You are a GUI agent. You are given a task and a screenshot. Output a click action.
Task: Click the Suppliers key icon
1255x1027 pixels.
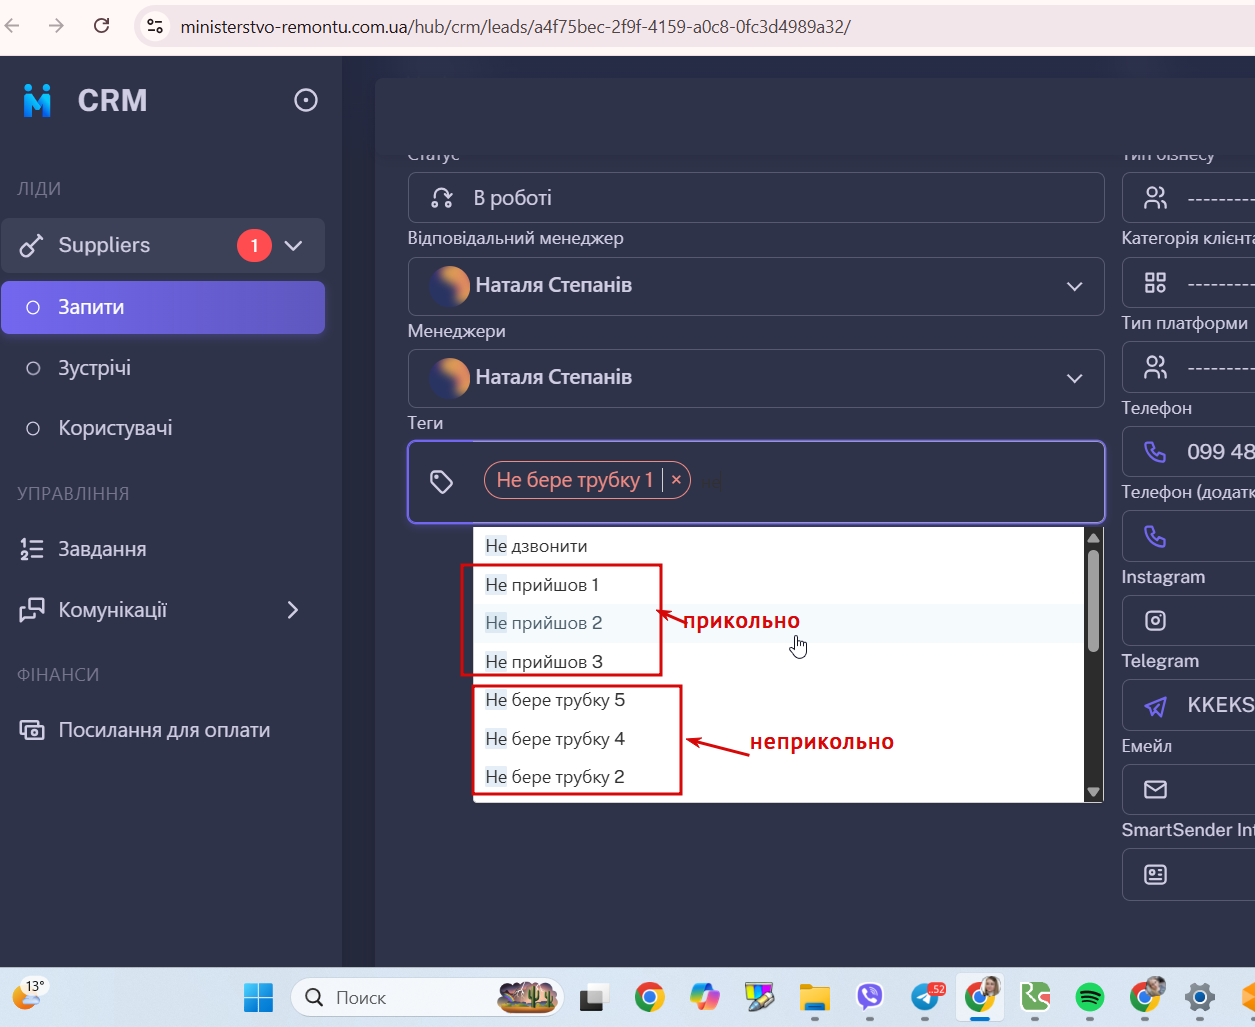[32, 245]
